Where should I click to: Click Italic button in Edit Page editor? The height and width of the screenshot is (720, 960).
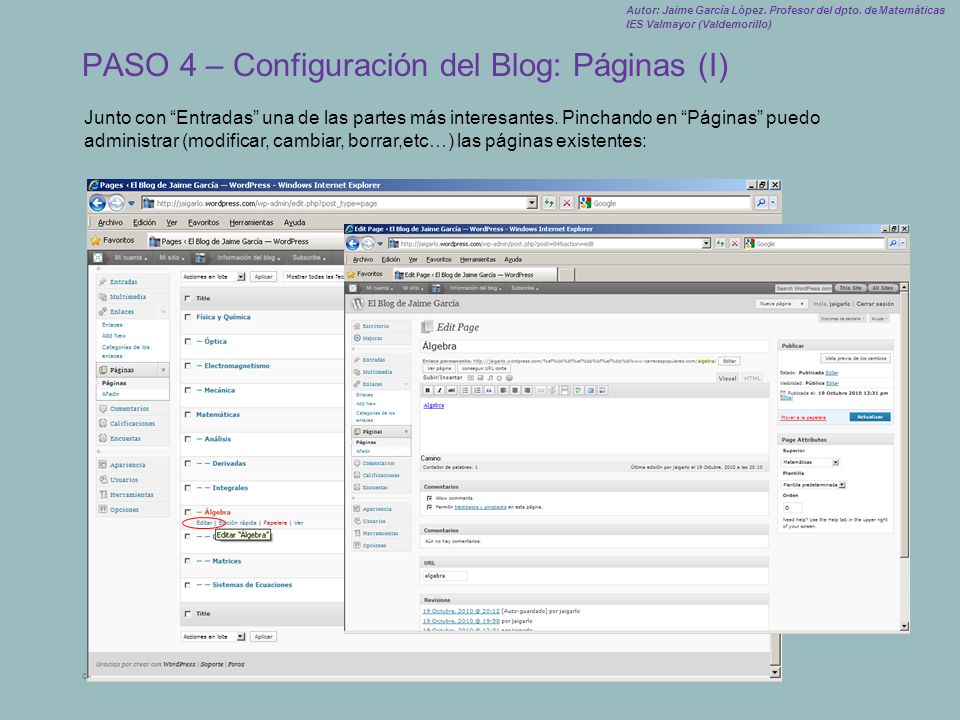(x=440, y=390)
